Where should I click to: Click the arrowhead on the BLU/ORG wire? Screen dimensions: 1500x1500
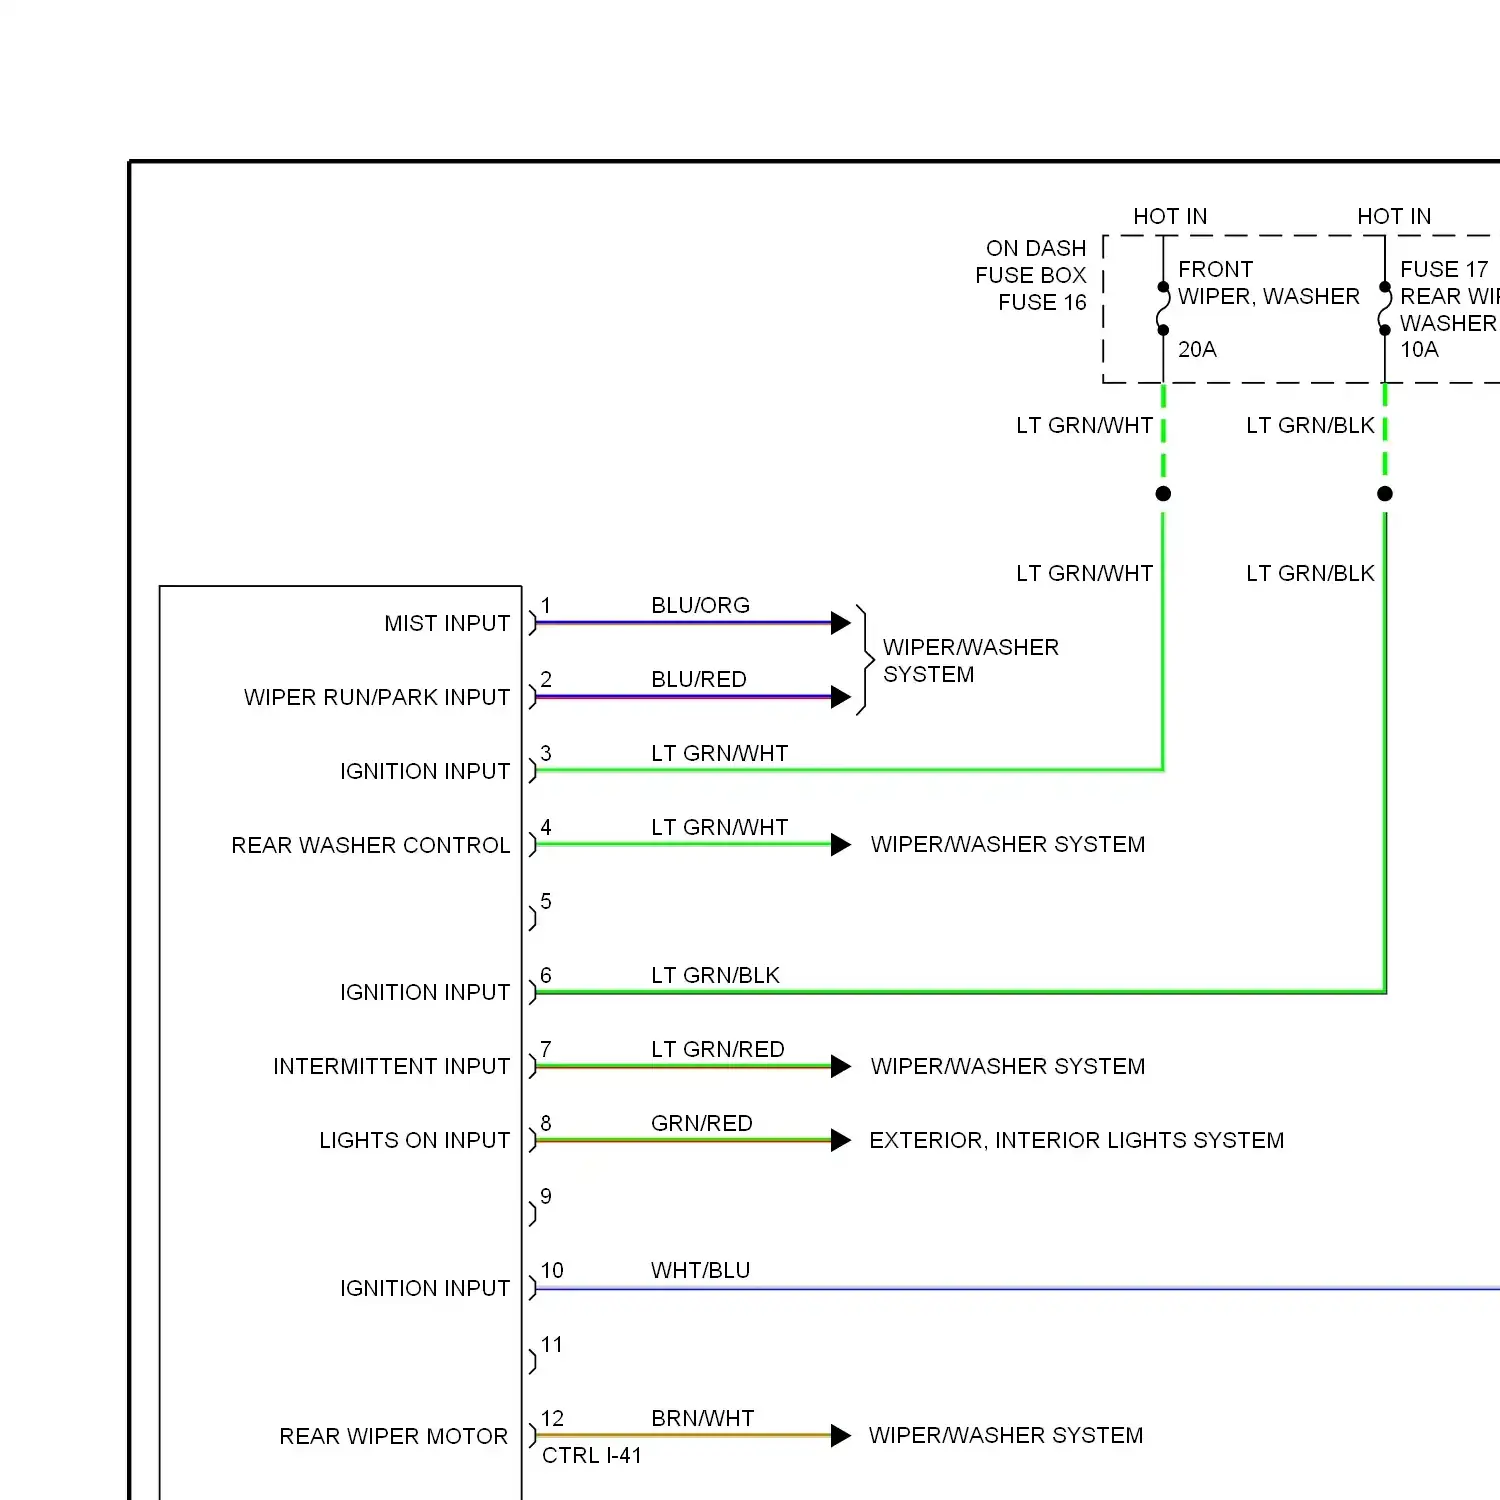[841, 622]
